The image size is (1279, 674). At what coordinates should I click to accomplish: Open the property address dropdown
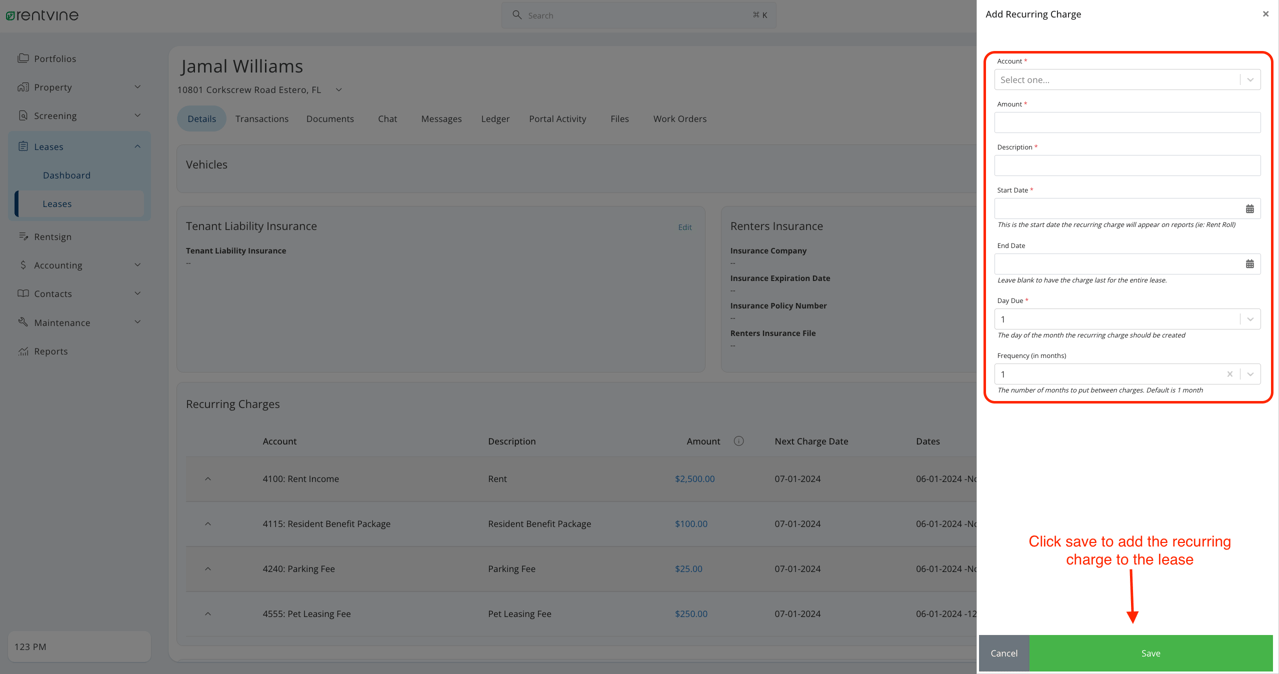337,89
